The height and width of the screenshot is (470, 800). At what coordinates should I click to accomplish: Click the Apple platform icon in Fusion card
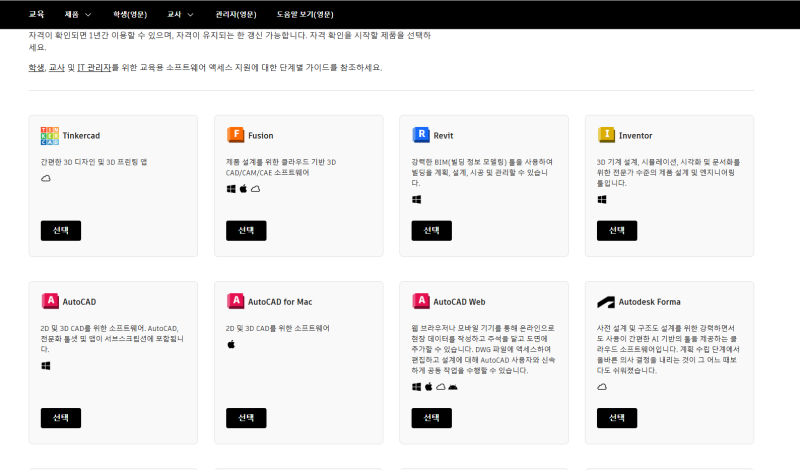[243, 189]
